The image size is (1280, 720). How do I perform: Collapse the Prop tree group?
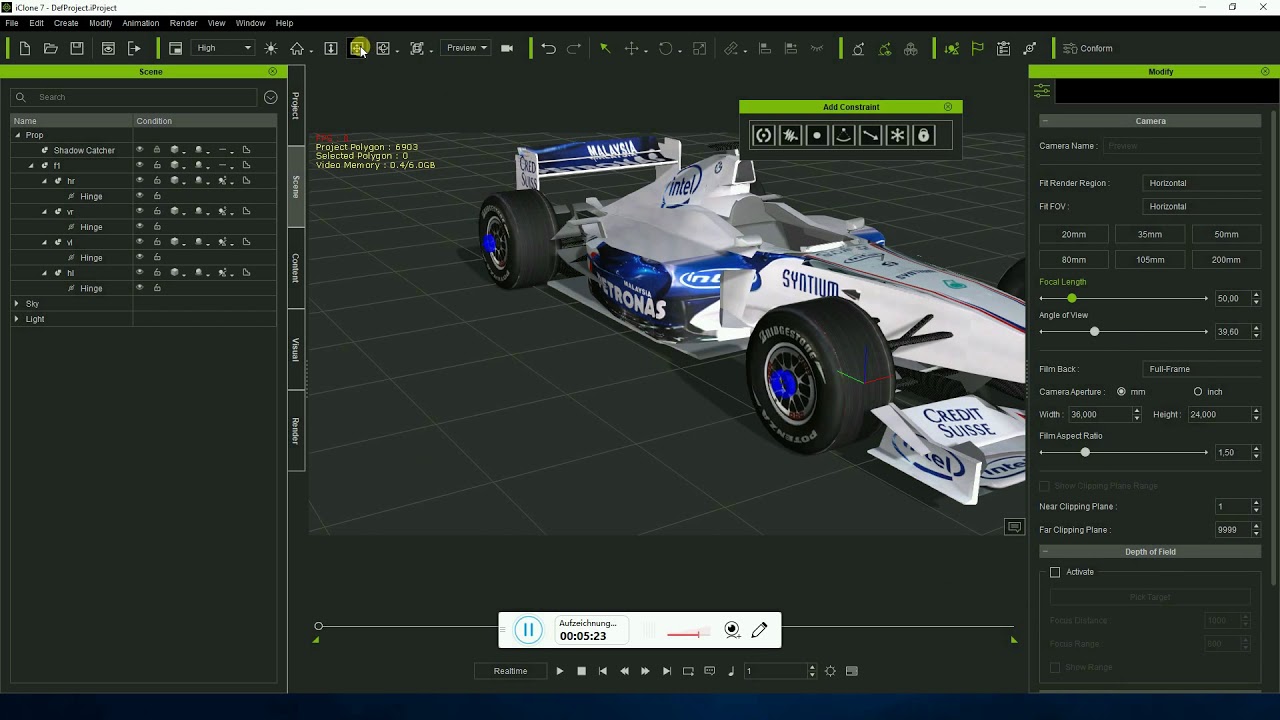pos(17,135)
